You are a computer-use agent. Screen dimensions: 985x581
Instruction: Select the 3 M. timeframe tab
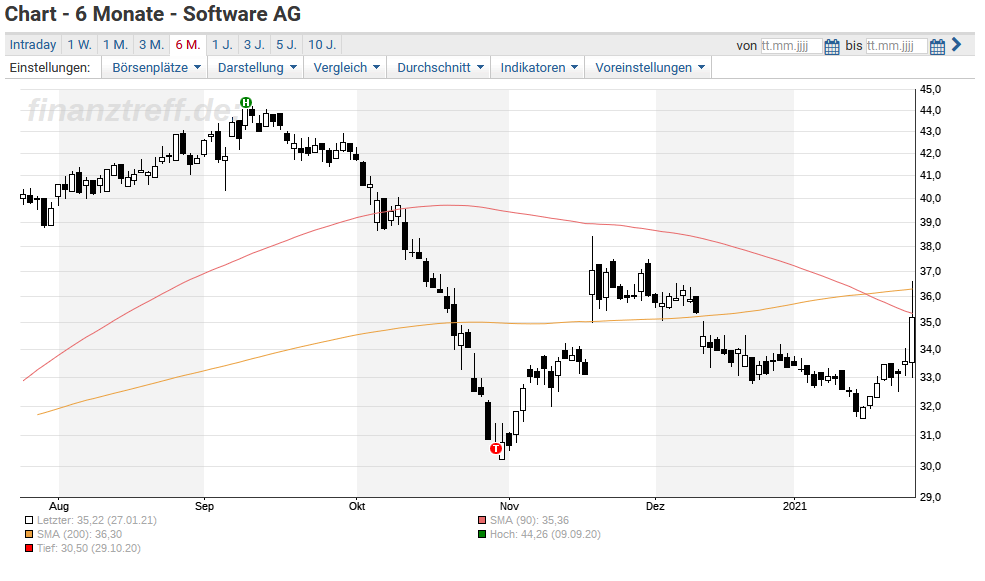[151, 45]
